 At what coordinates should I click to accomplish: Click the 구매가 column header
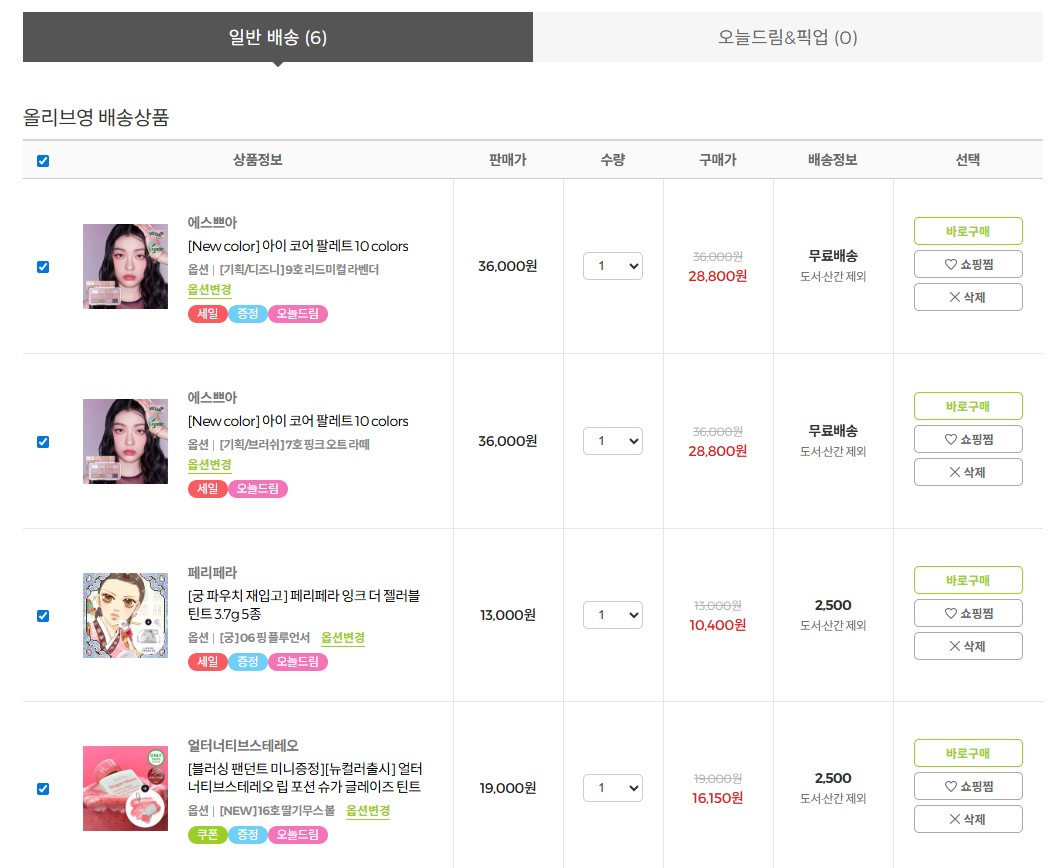[718, 160]
